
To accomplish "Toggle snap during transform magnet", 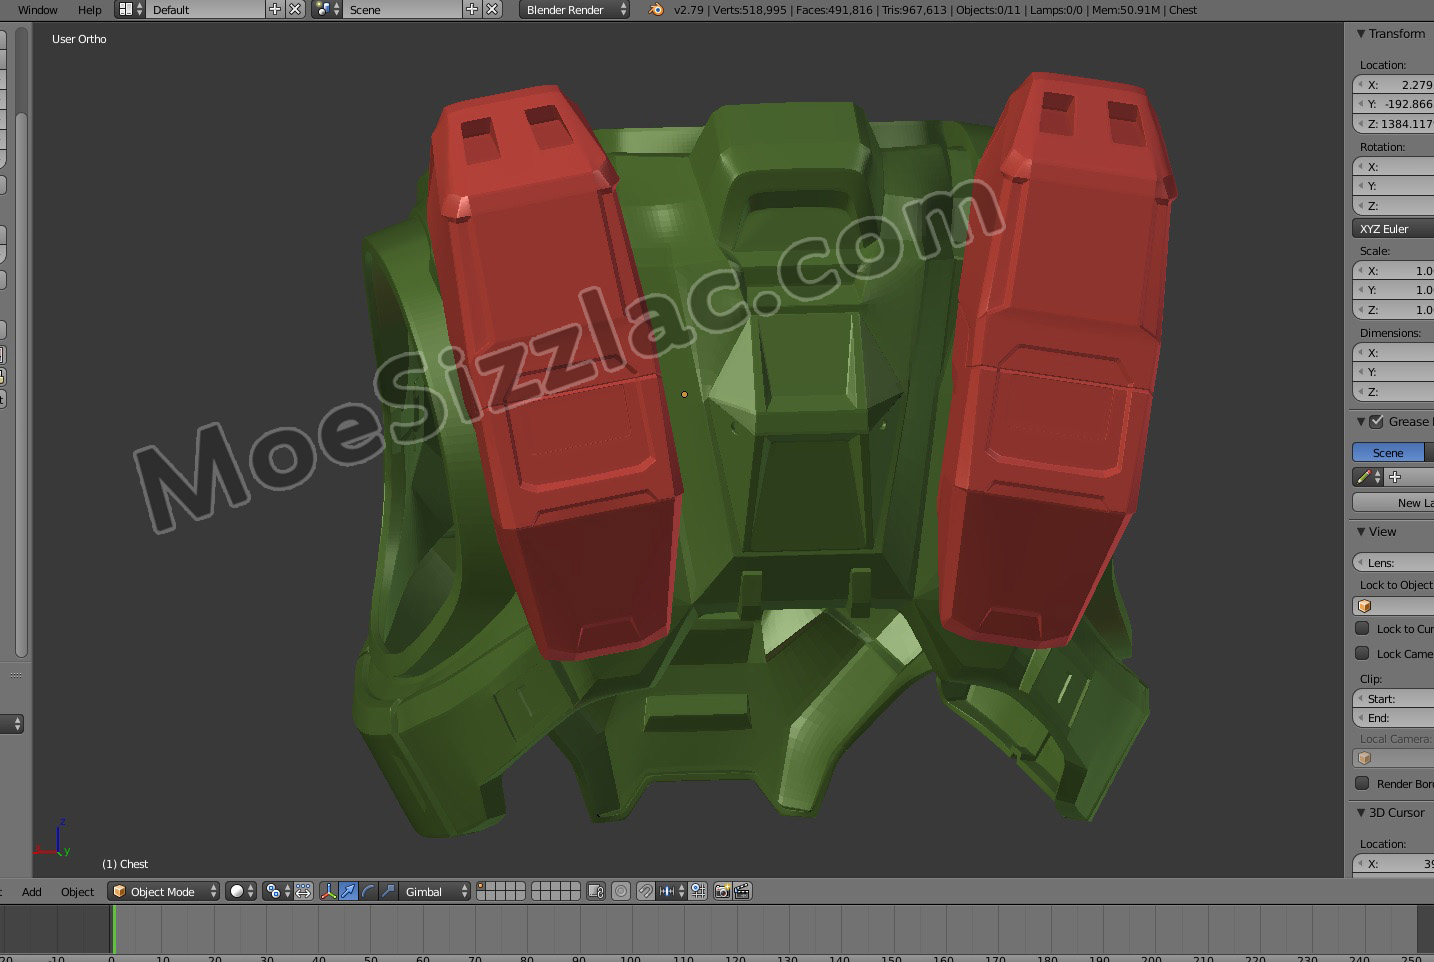I will click(x=646, y=891).
